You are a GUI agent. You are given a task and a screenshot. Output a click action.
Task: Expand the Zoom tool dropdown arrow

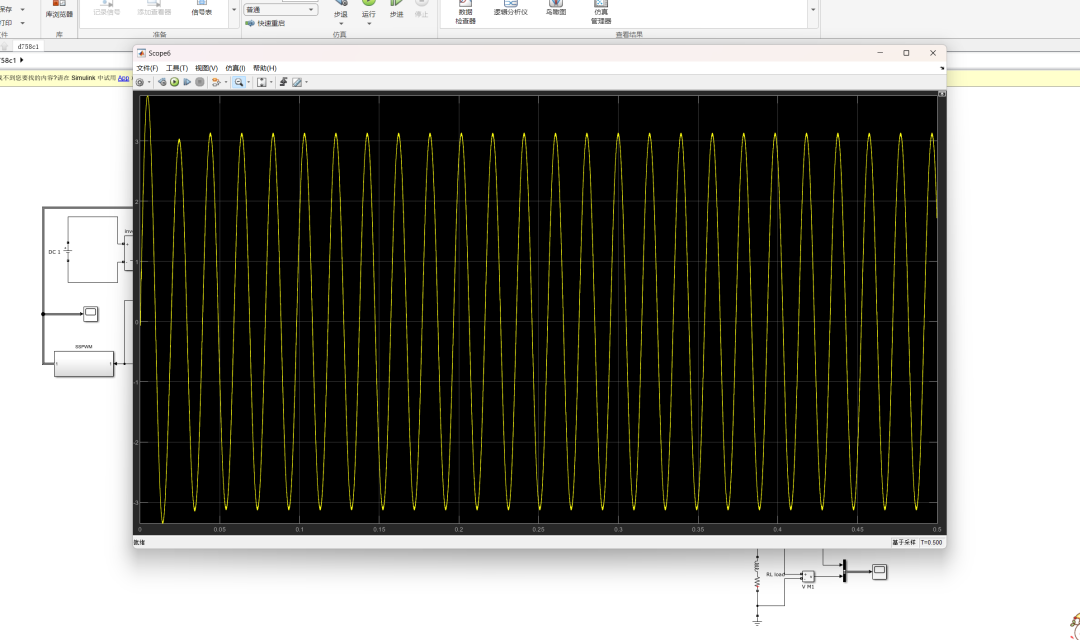(248, 82)
